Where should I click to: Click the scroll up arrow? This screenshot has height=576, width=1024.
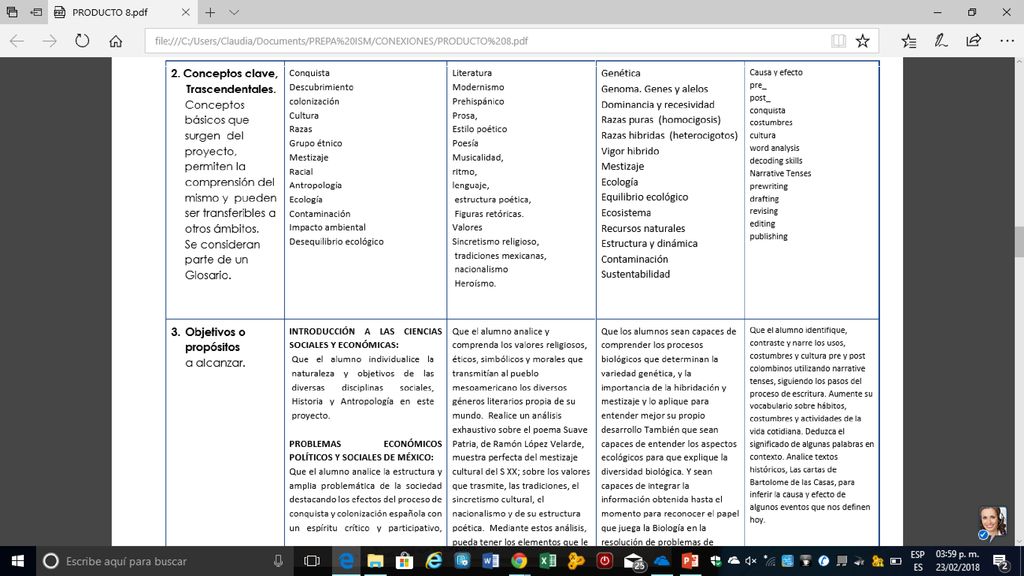(x=1018, y=62)
